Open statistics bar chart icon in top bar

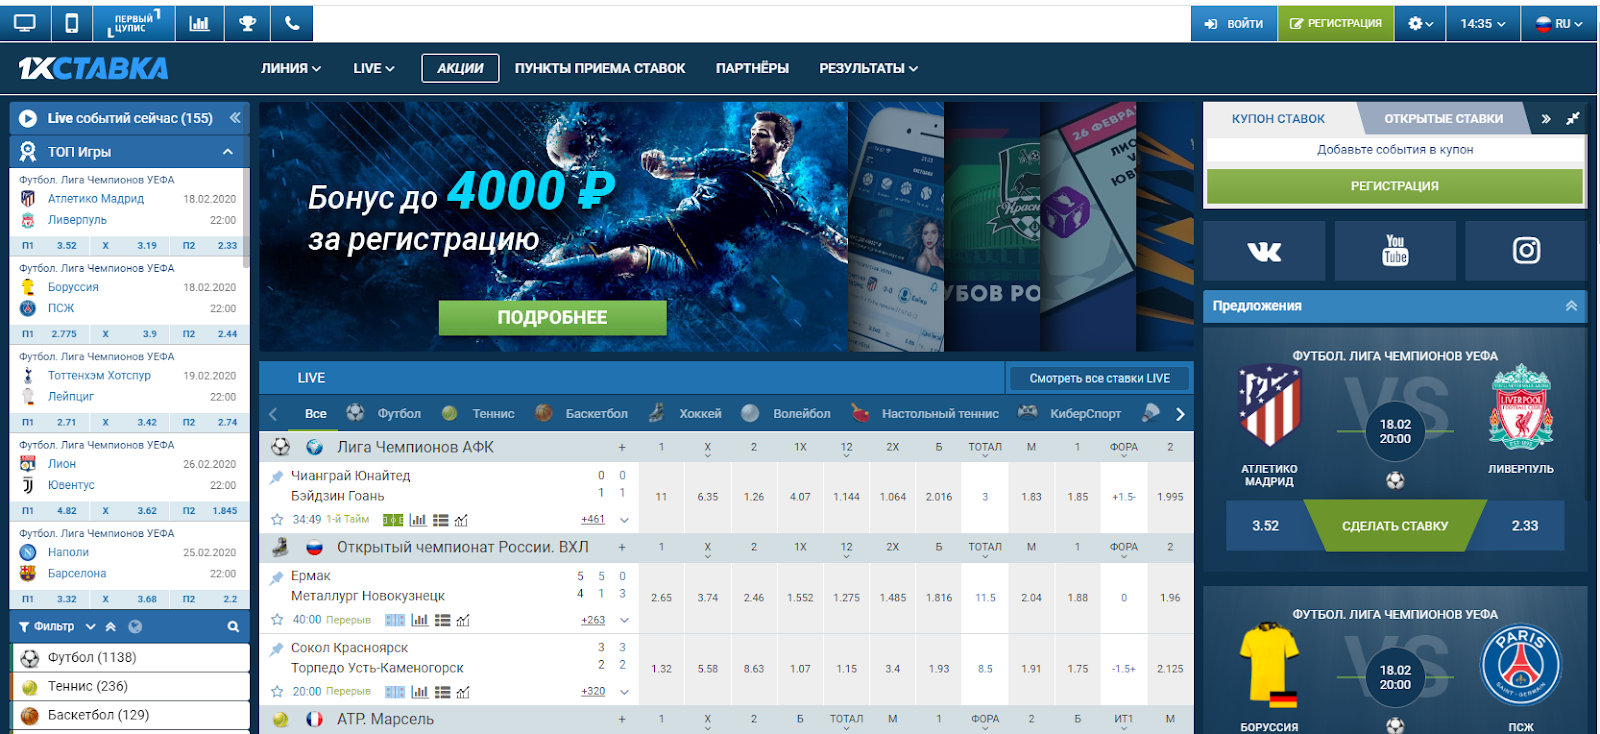click(x=199, y=23)
